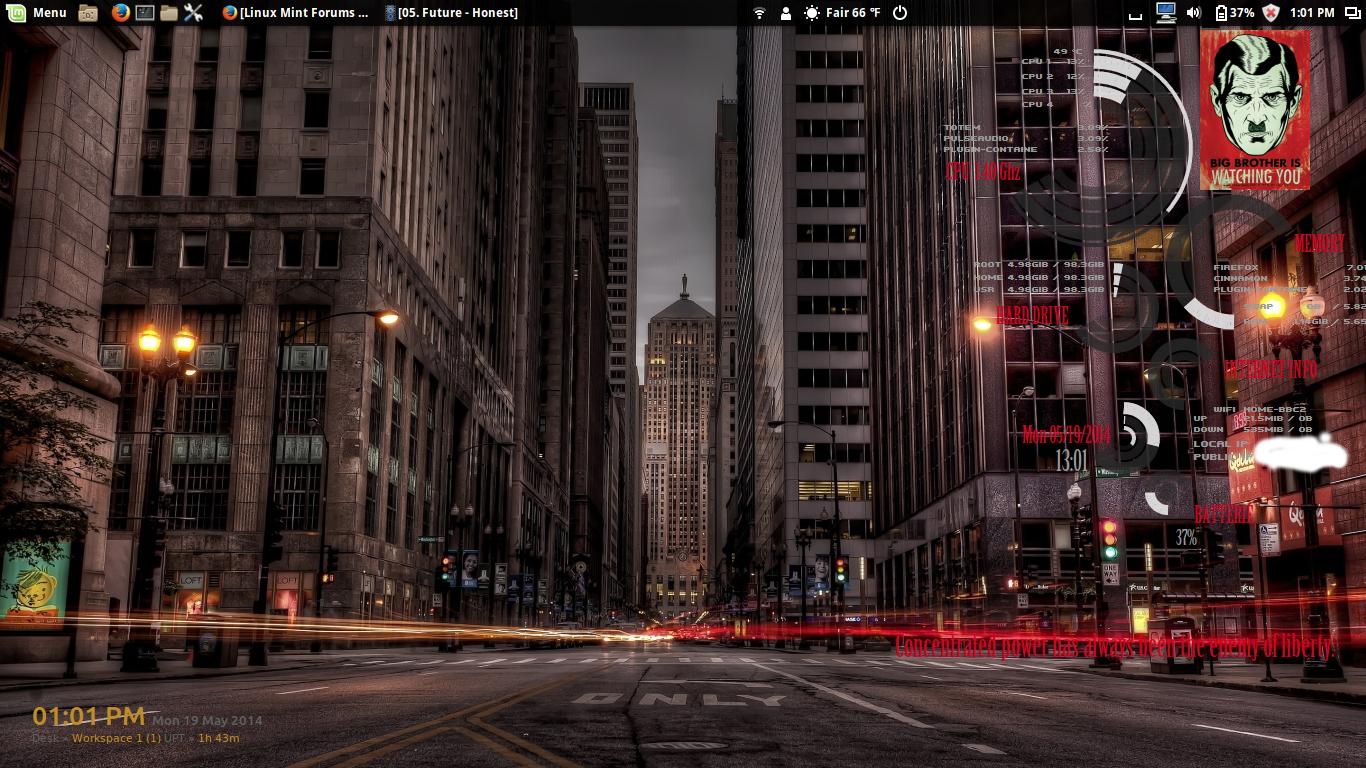
Task: Open the 1:01 PM panel clock calendar
Action: (1312, 13)
